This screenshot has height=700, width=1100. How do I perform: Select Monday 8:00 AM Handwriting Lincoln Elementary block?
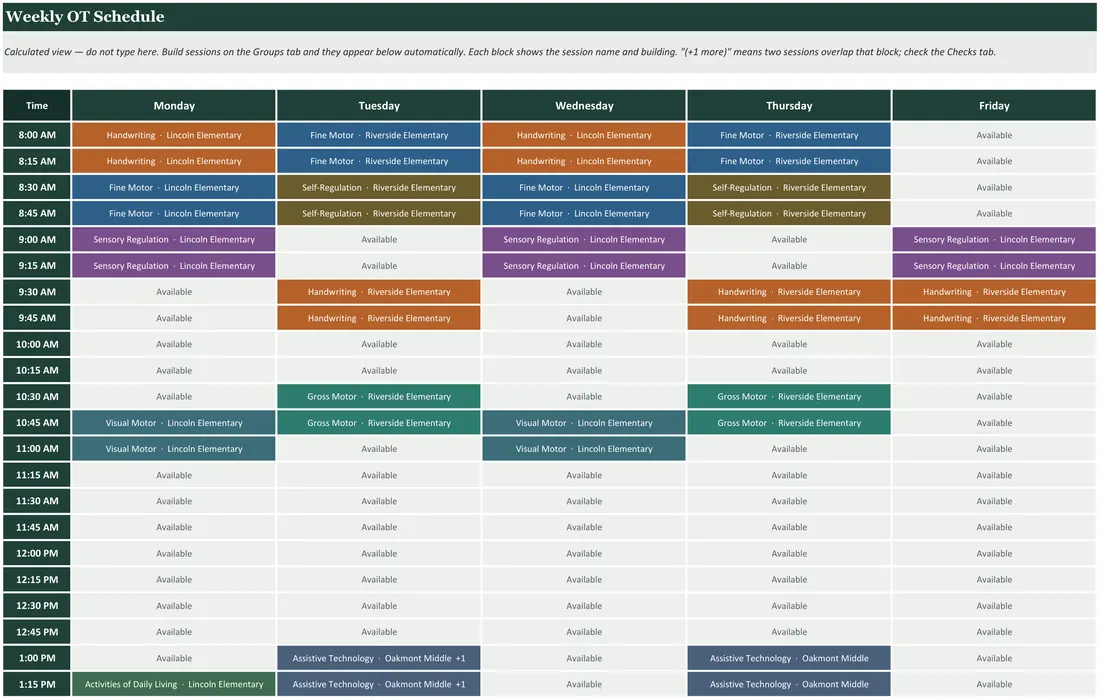point(174,135)
